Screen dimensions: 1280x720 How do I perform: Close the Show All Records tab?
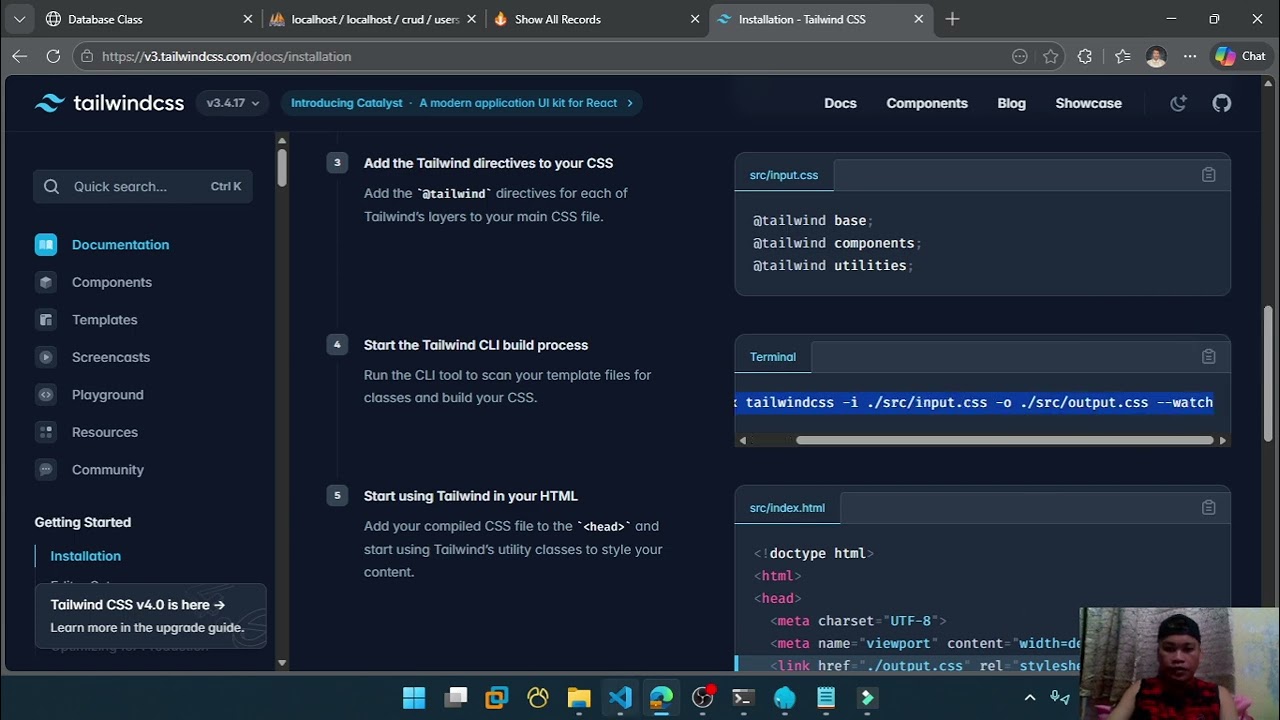point(695,19)
